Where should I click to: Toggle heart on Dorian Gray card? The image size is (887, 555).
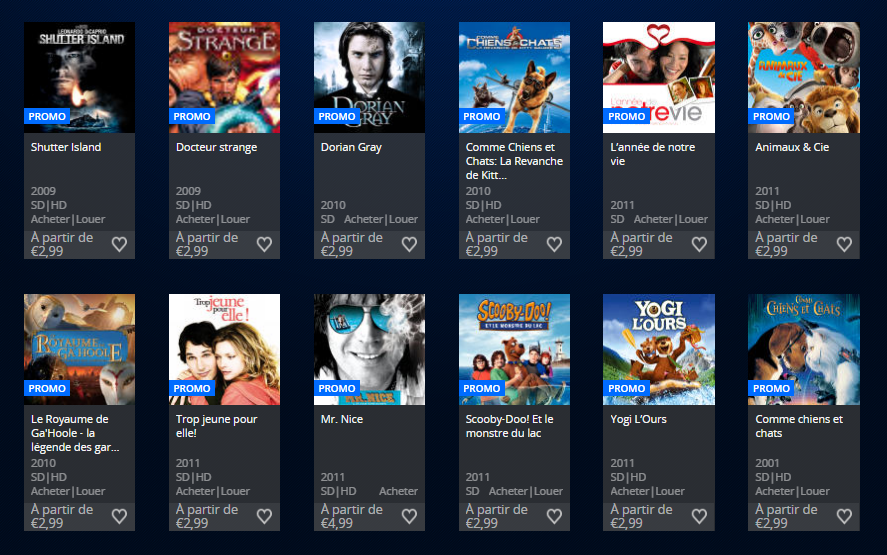tap(409, 244)
